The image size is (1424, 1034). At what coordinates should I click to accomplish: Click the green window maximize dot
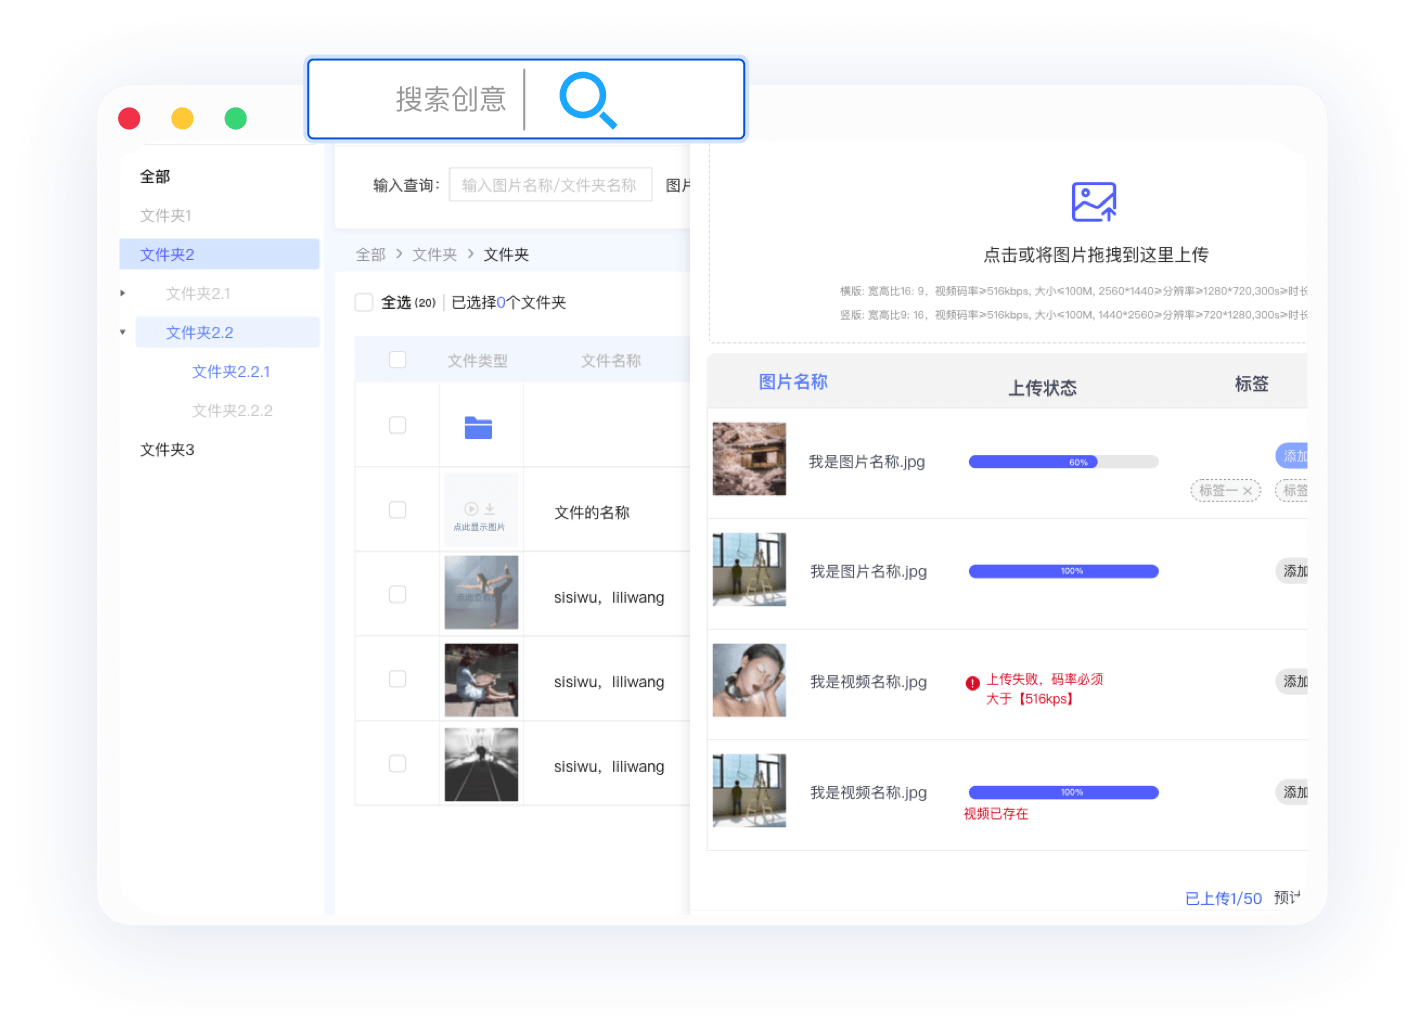(236, 119)
